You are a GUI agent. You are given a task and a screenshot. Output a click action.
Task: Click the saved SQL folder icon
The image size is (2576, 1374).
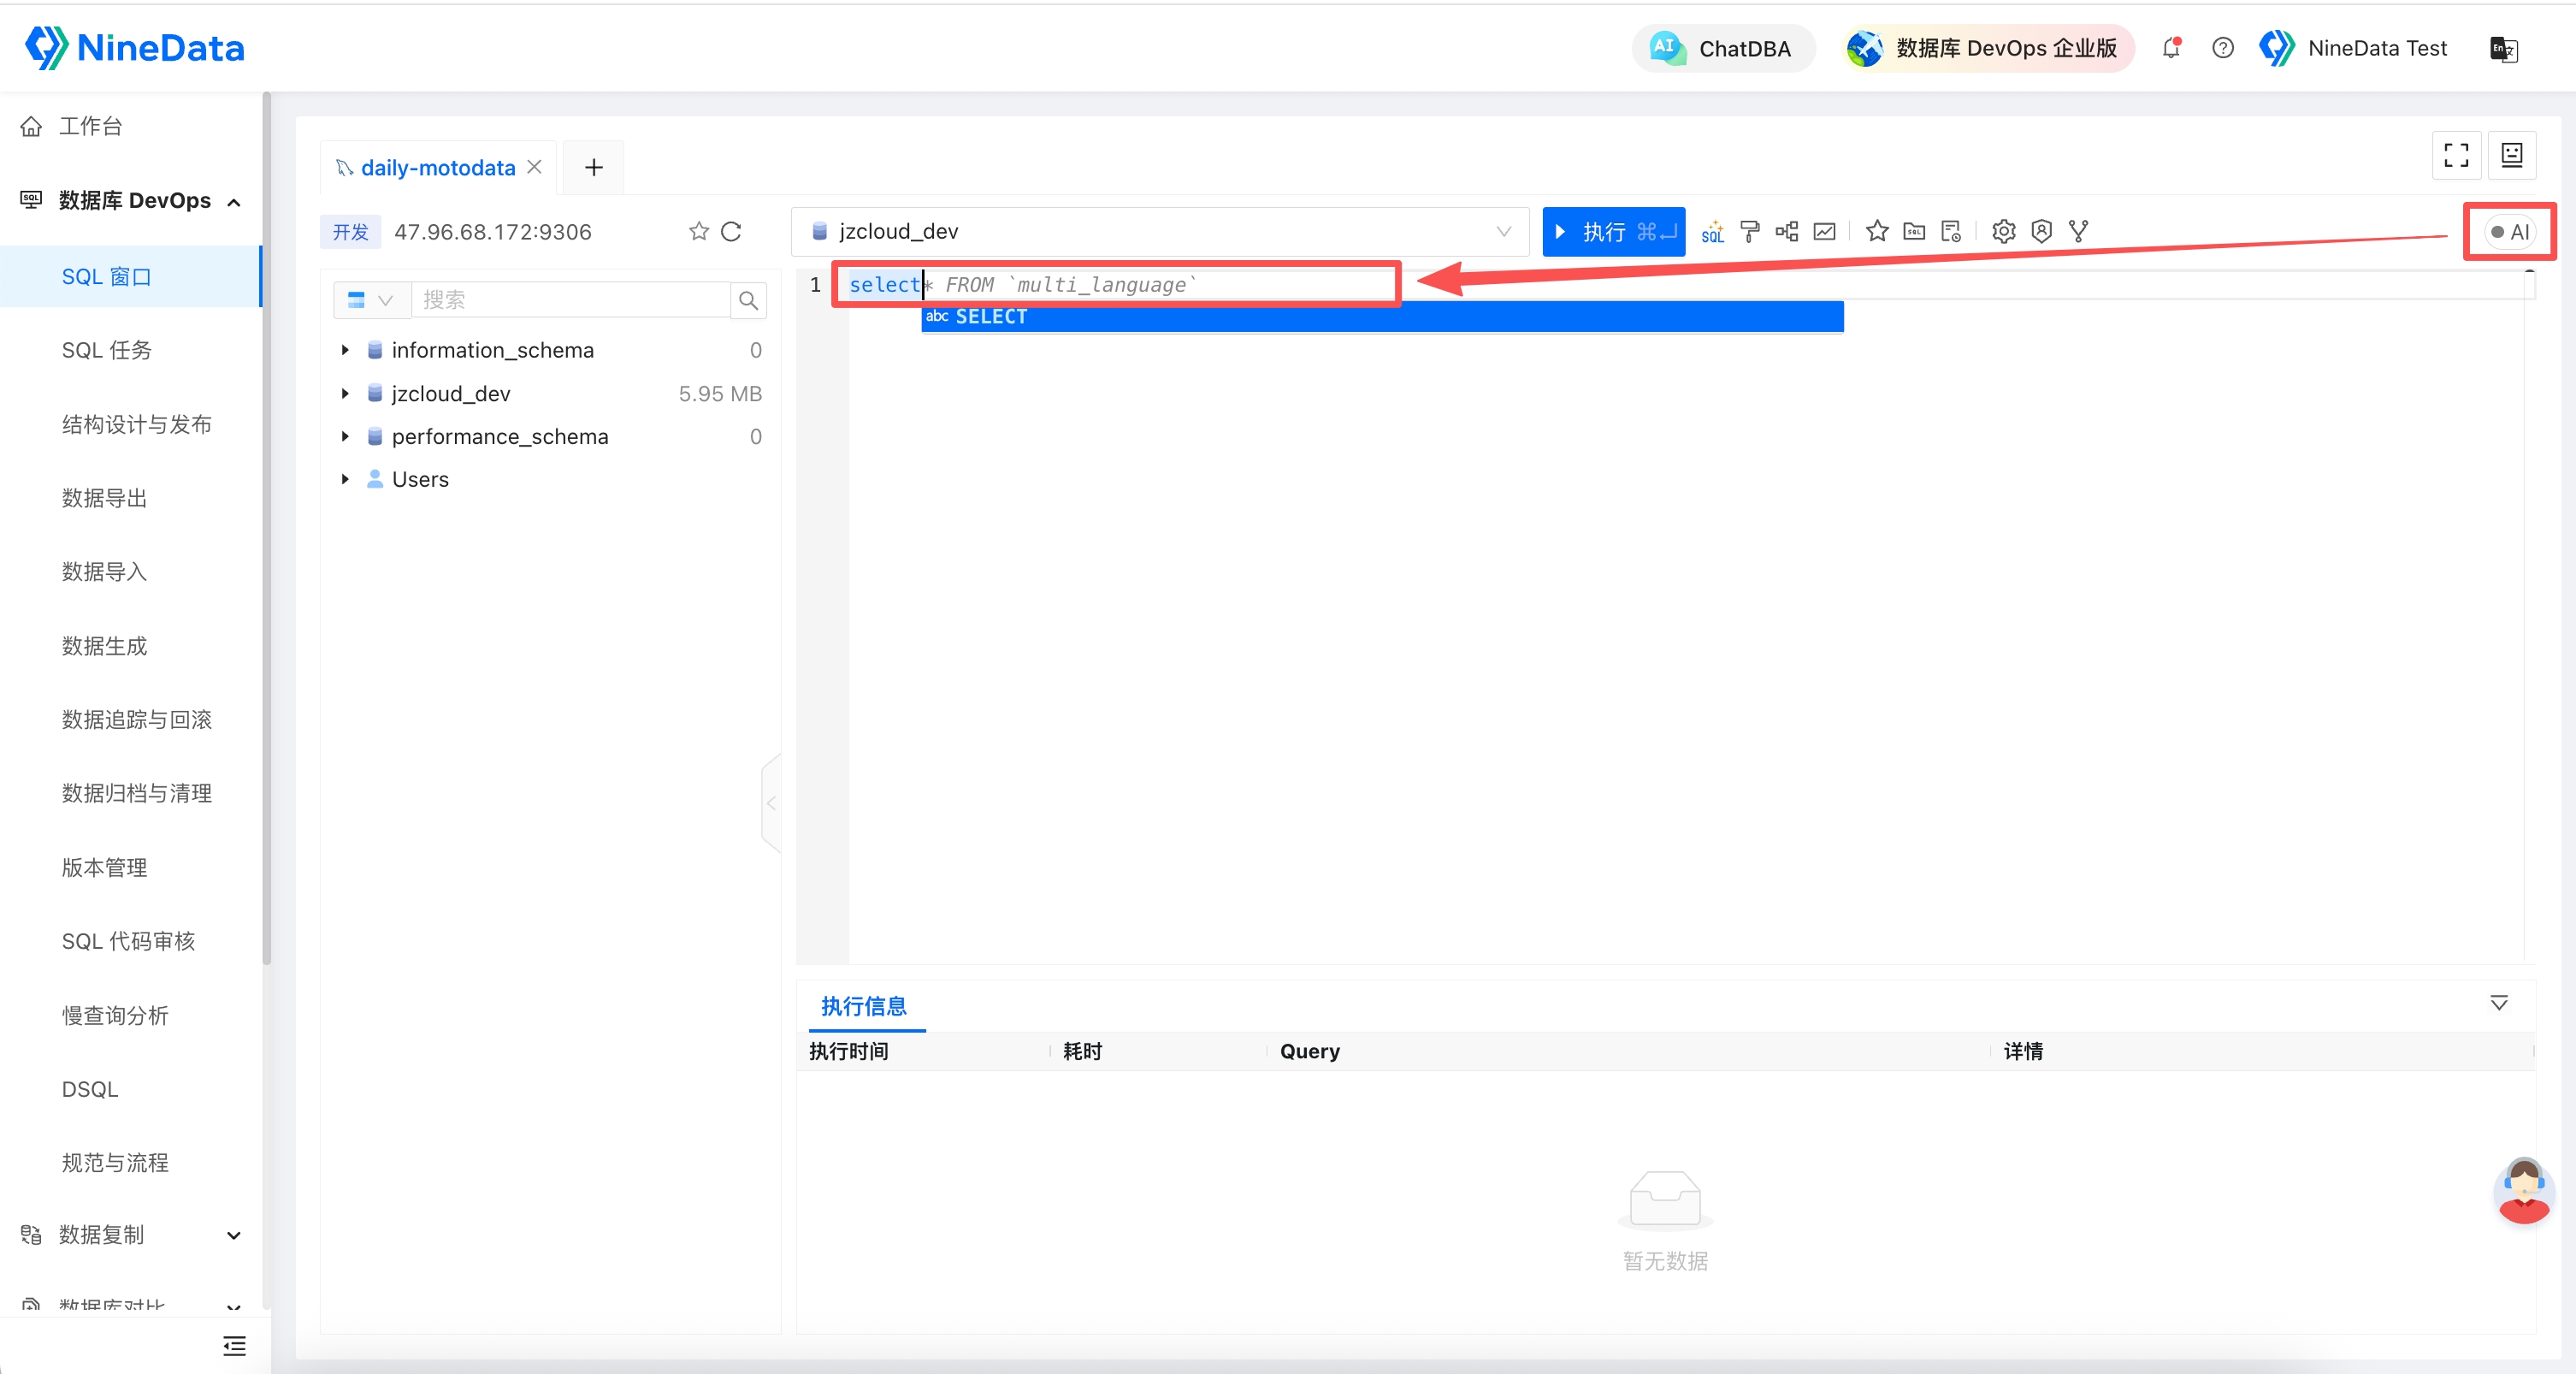(x=1914, y=232)
